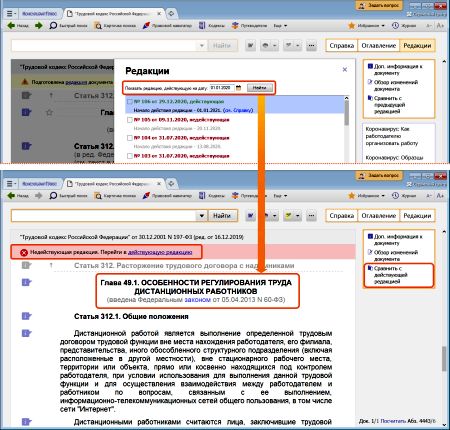Click margin icon beside the Глава 49.1 heading

[x=27, y=282]
